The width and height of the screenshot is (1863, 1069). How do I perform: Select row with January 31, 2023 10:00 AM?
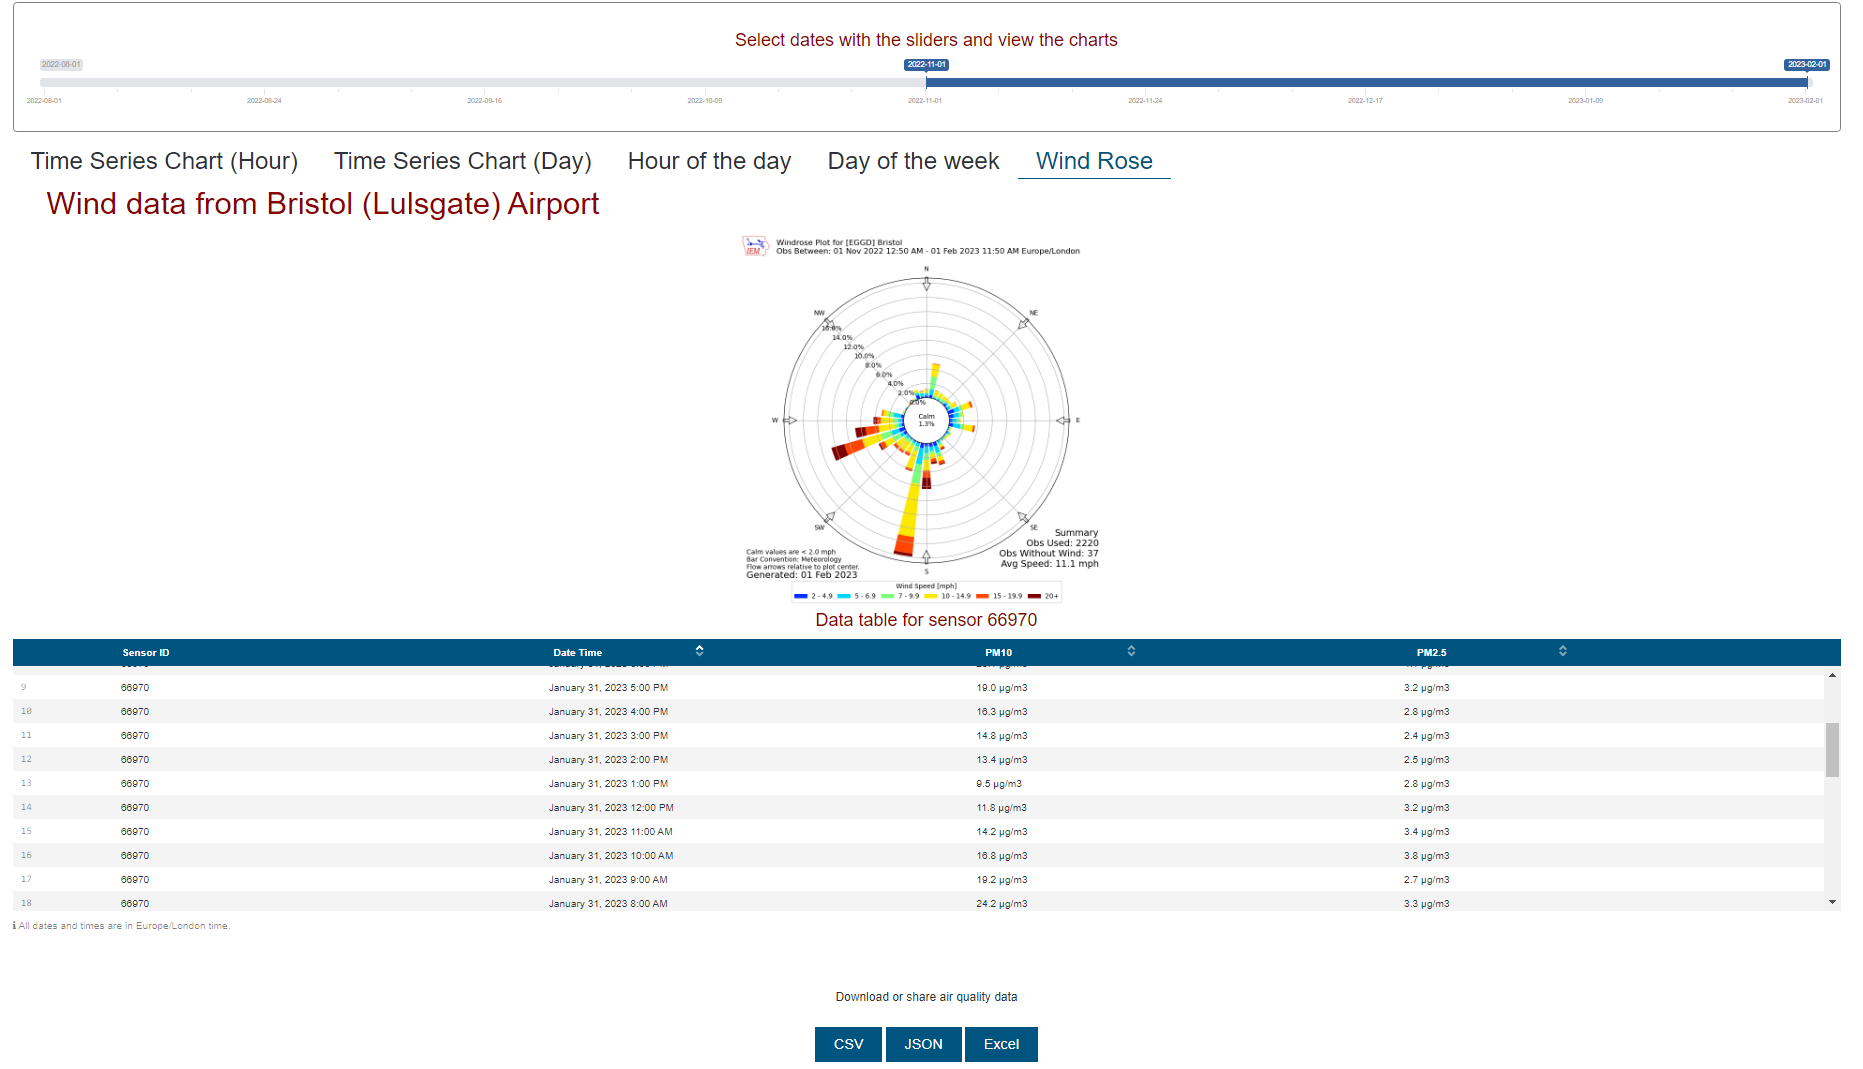pos(918,856)
